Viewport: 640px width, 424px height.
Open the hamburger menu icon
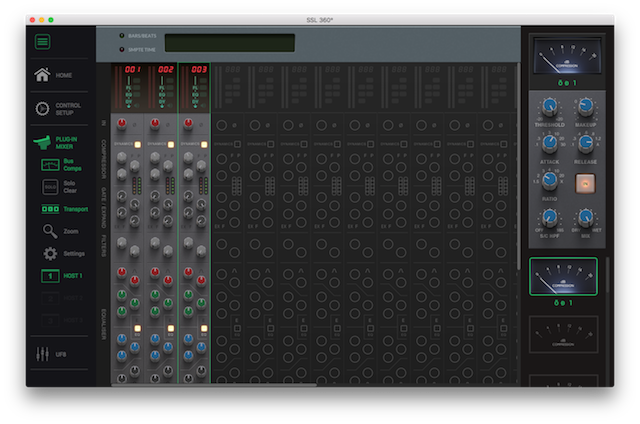(42, 42)
